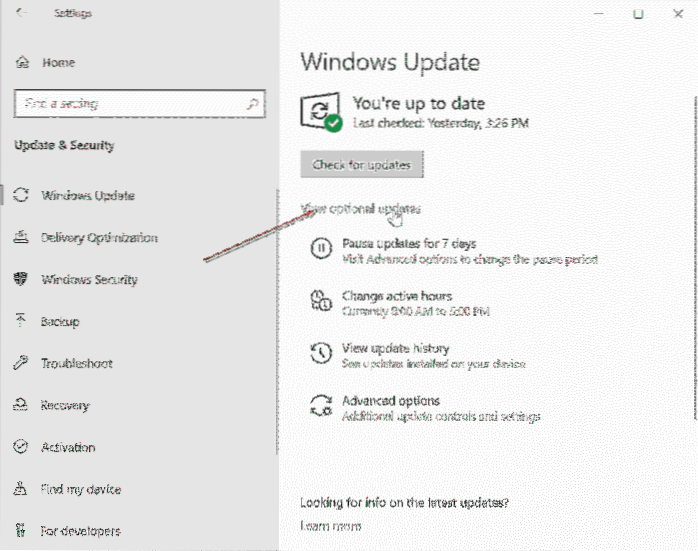Click the Advanced options gear icon
The image size is (698, 551).
pos(321,407)
